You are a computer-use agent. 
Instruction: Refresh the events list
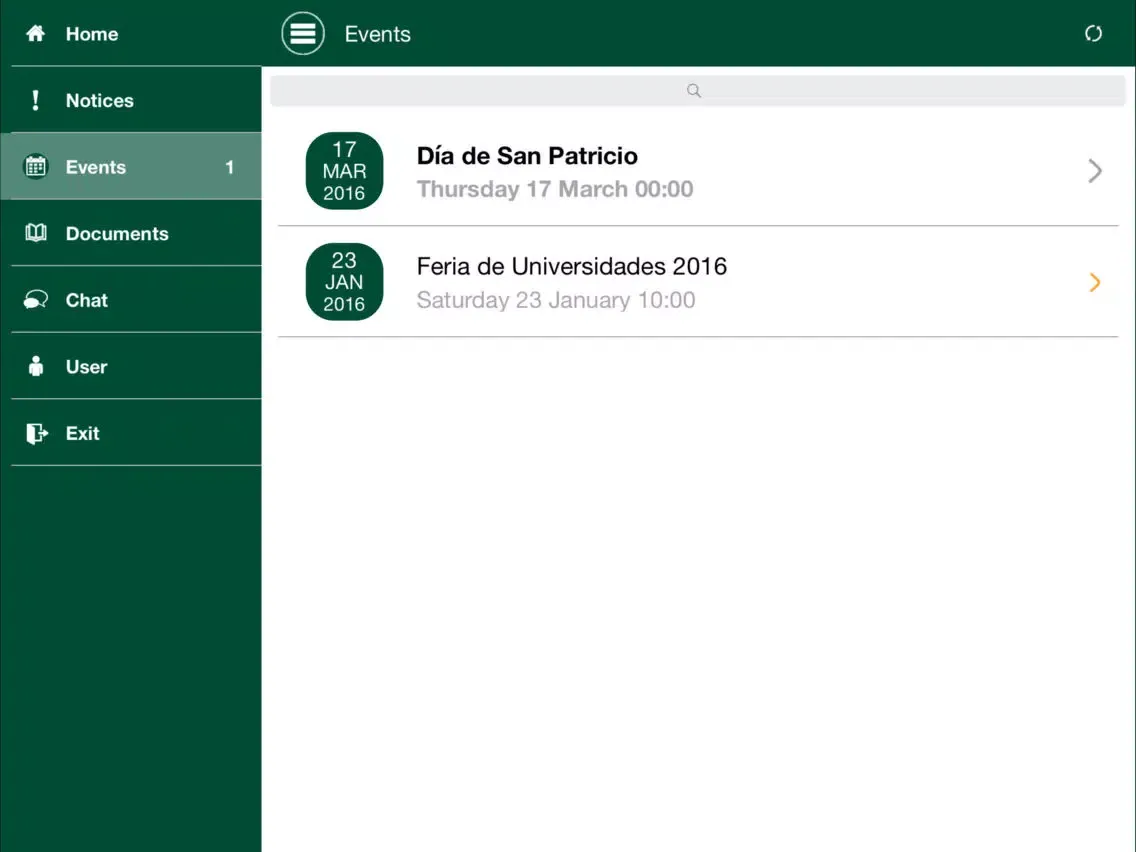tap(1093, 33)
